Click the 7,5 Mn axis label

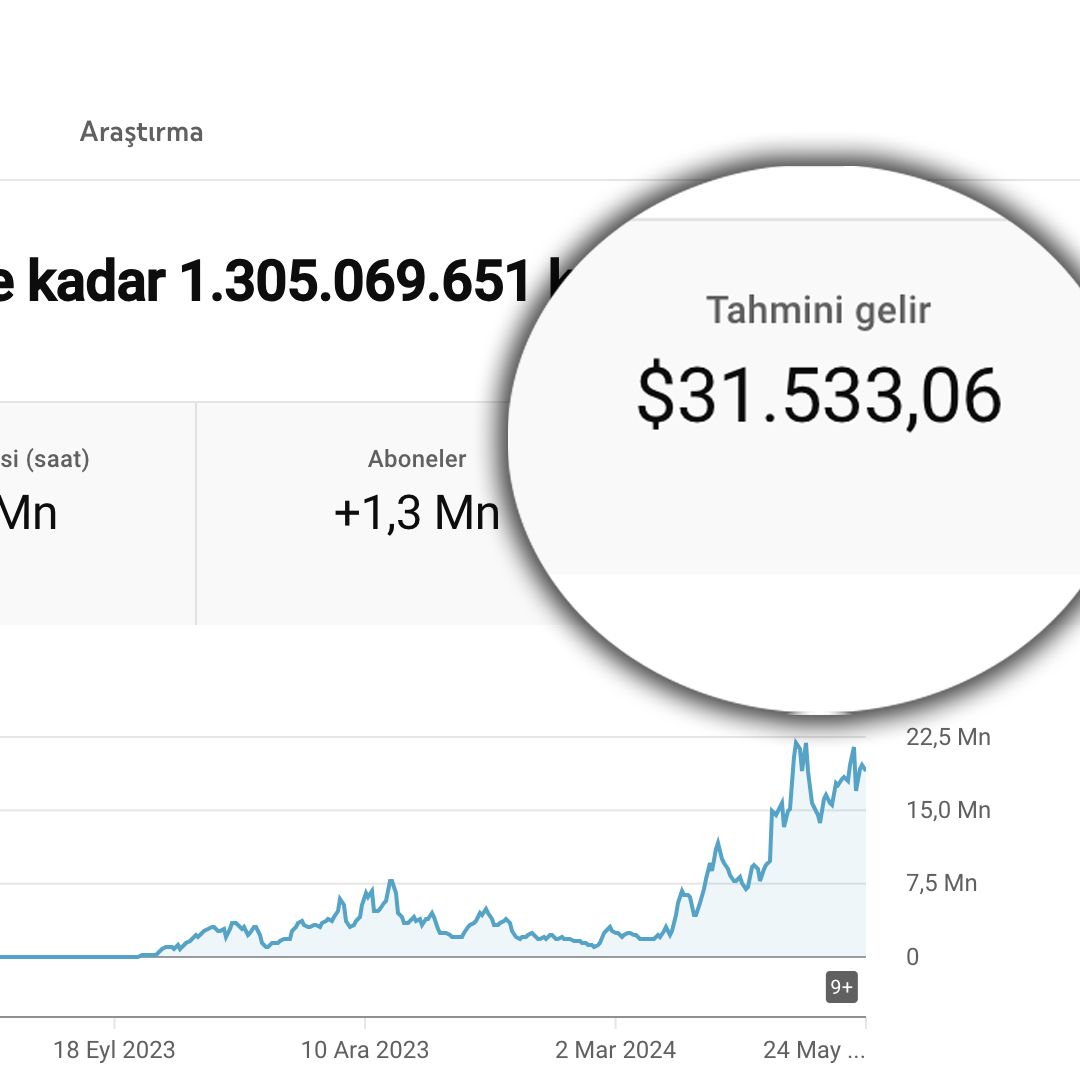tap(942, 883)
